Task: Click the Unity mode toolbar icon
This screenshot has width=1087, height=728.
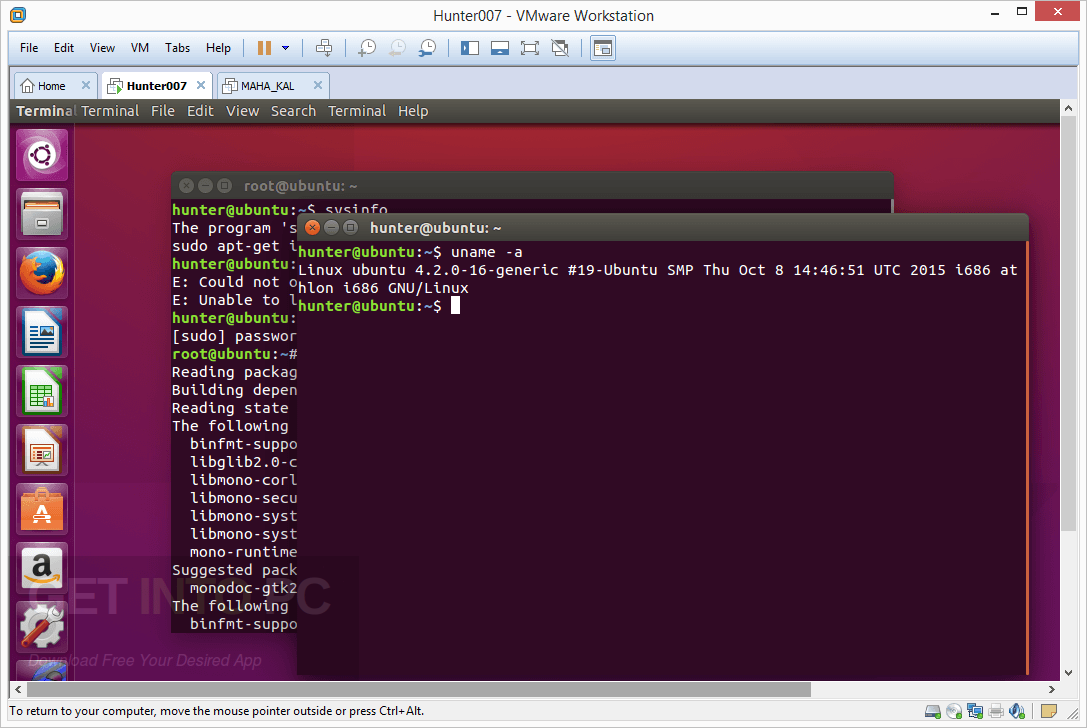Action: [560, 48]
